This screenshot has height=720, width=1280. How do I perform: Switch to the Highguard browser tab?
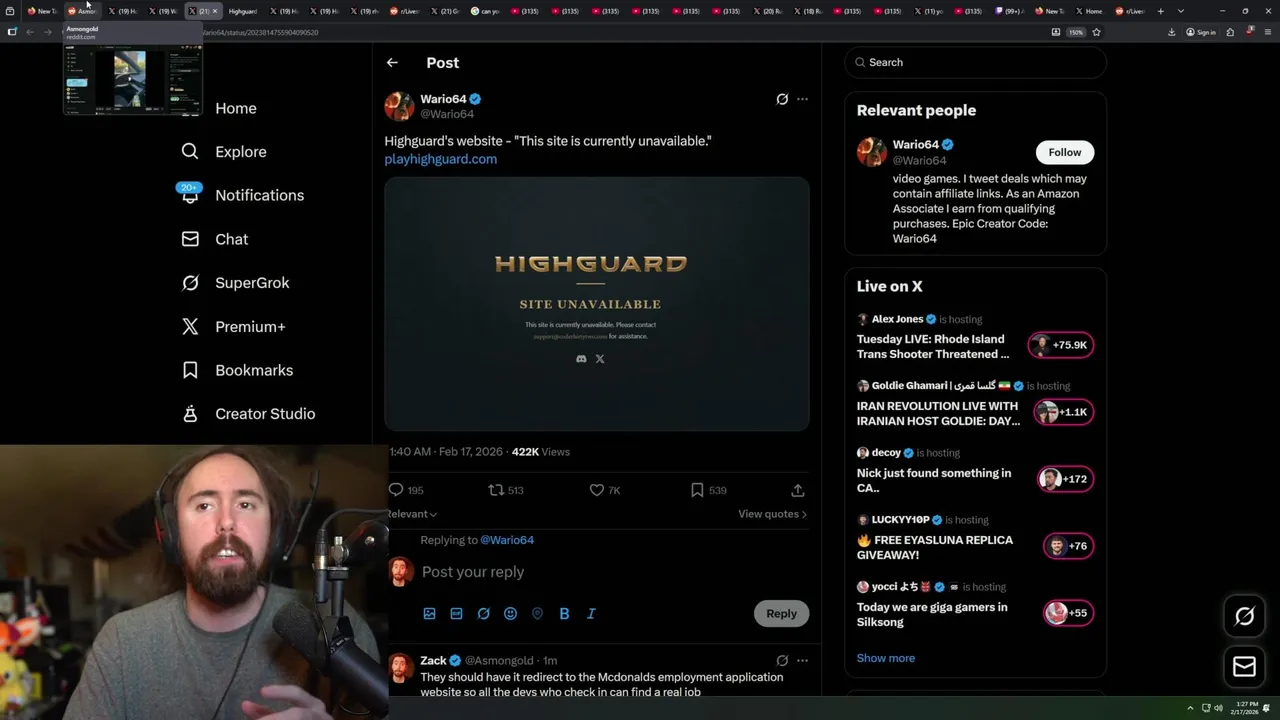click(x=243, y=11)
